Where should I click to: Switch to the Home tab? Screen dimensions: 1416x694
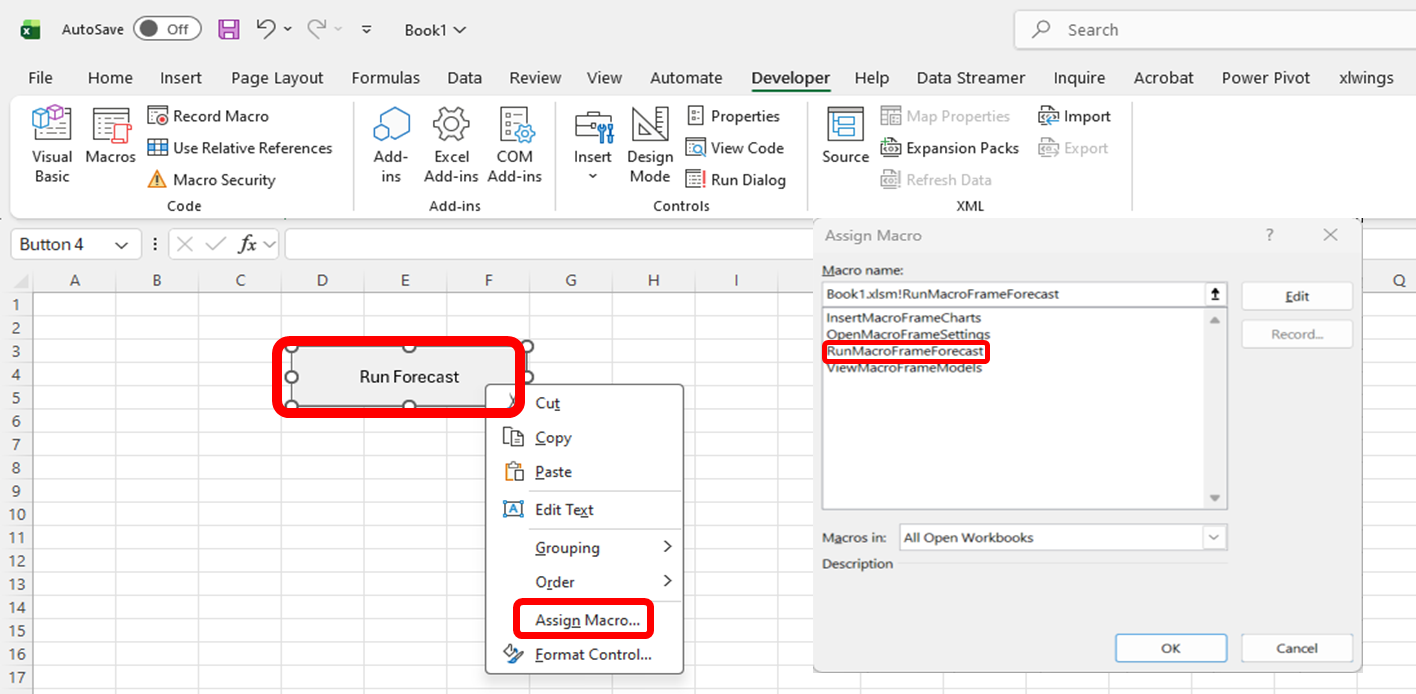(110, 77)
